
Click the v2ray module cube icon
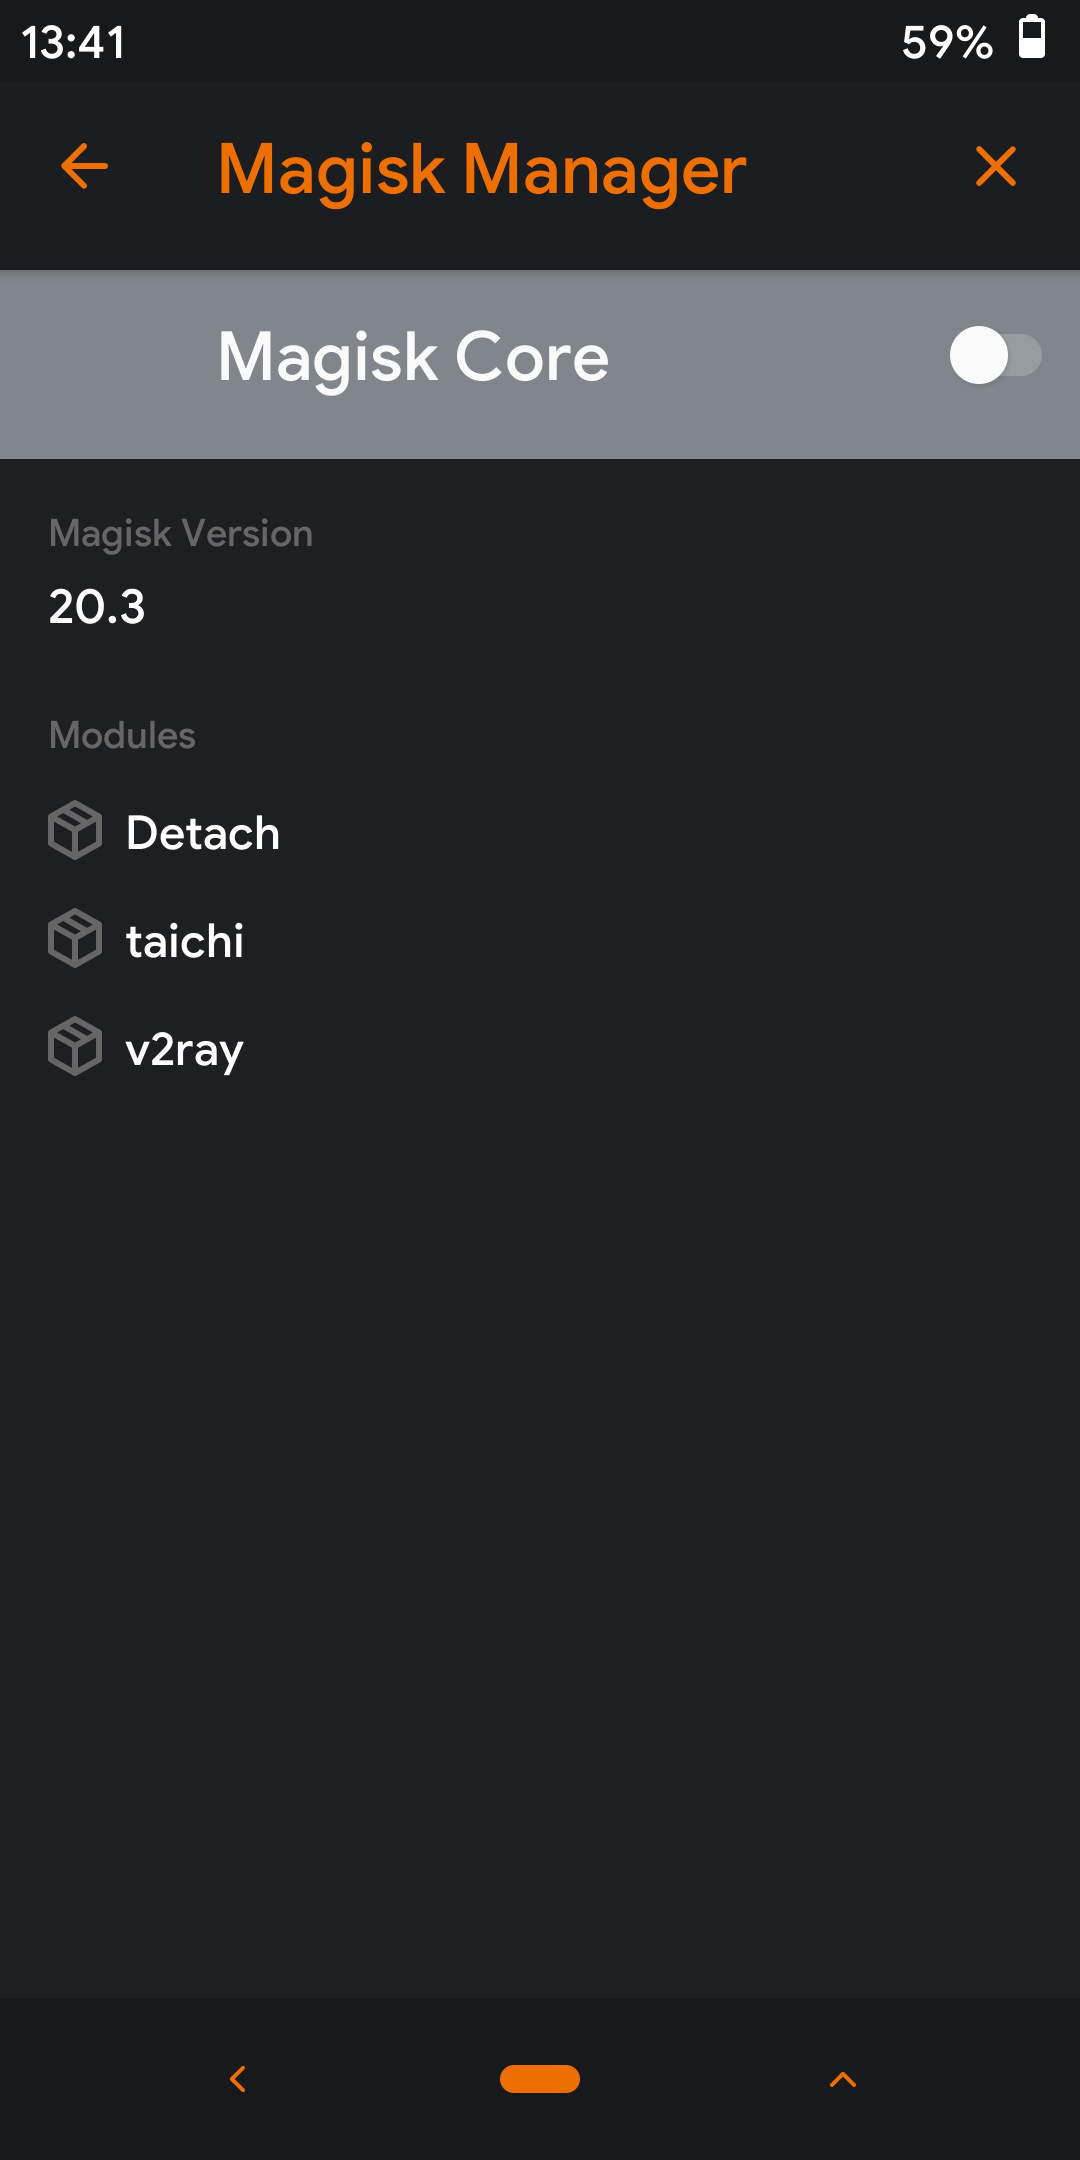pyautogui.click(x=75, y=1046)
